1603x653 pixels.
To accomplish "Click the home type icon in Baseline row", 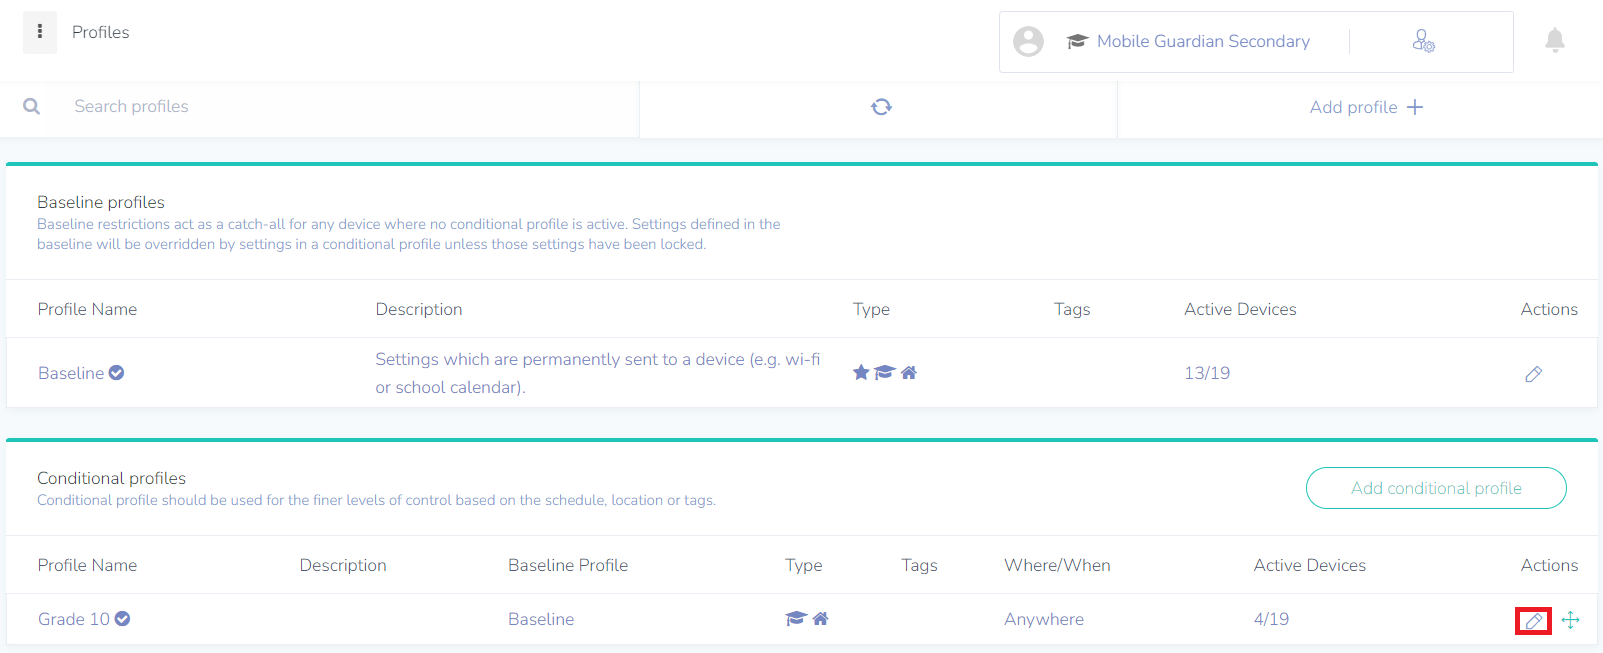I will pyautogui.click(x=909, y=372).
